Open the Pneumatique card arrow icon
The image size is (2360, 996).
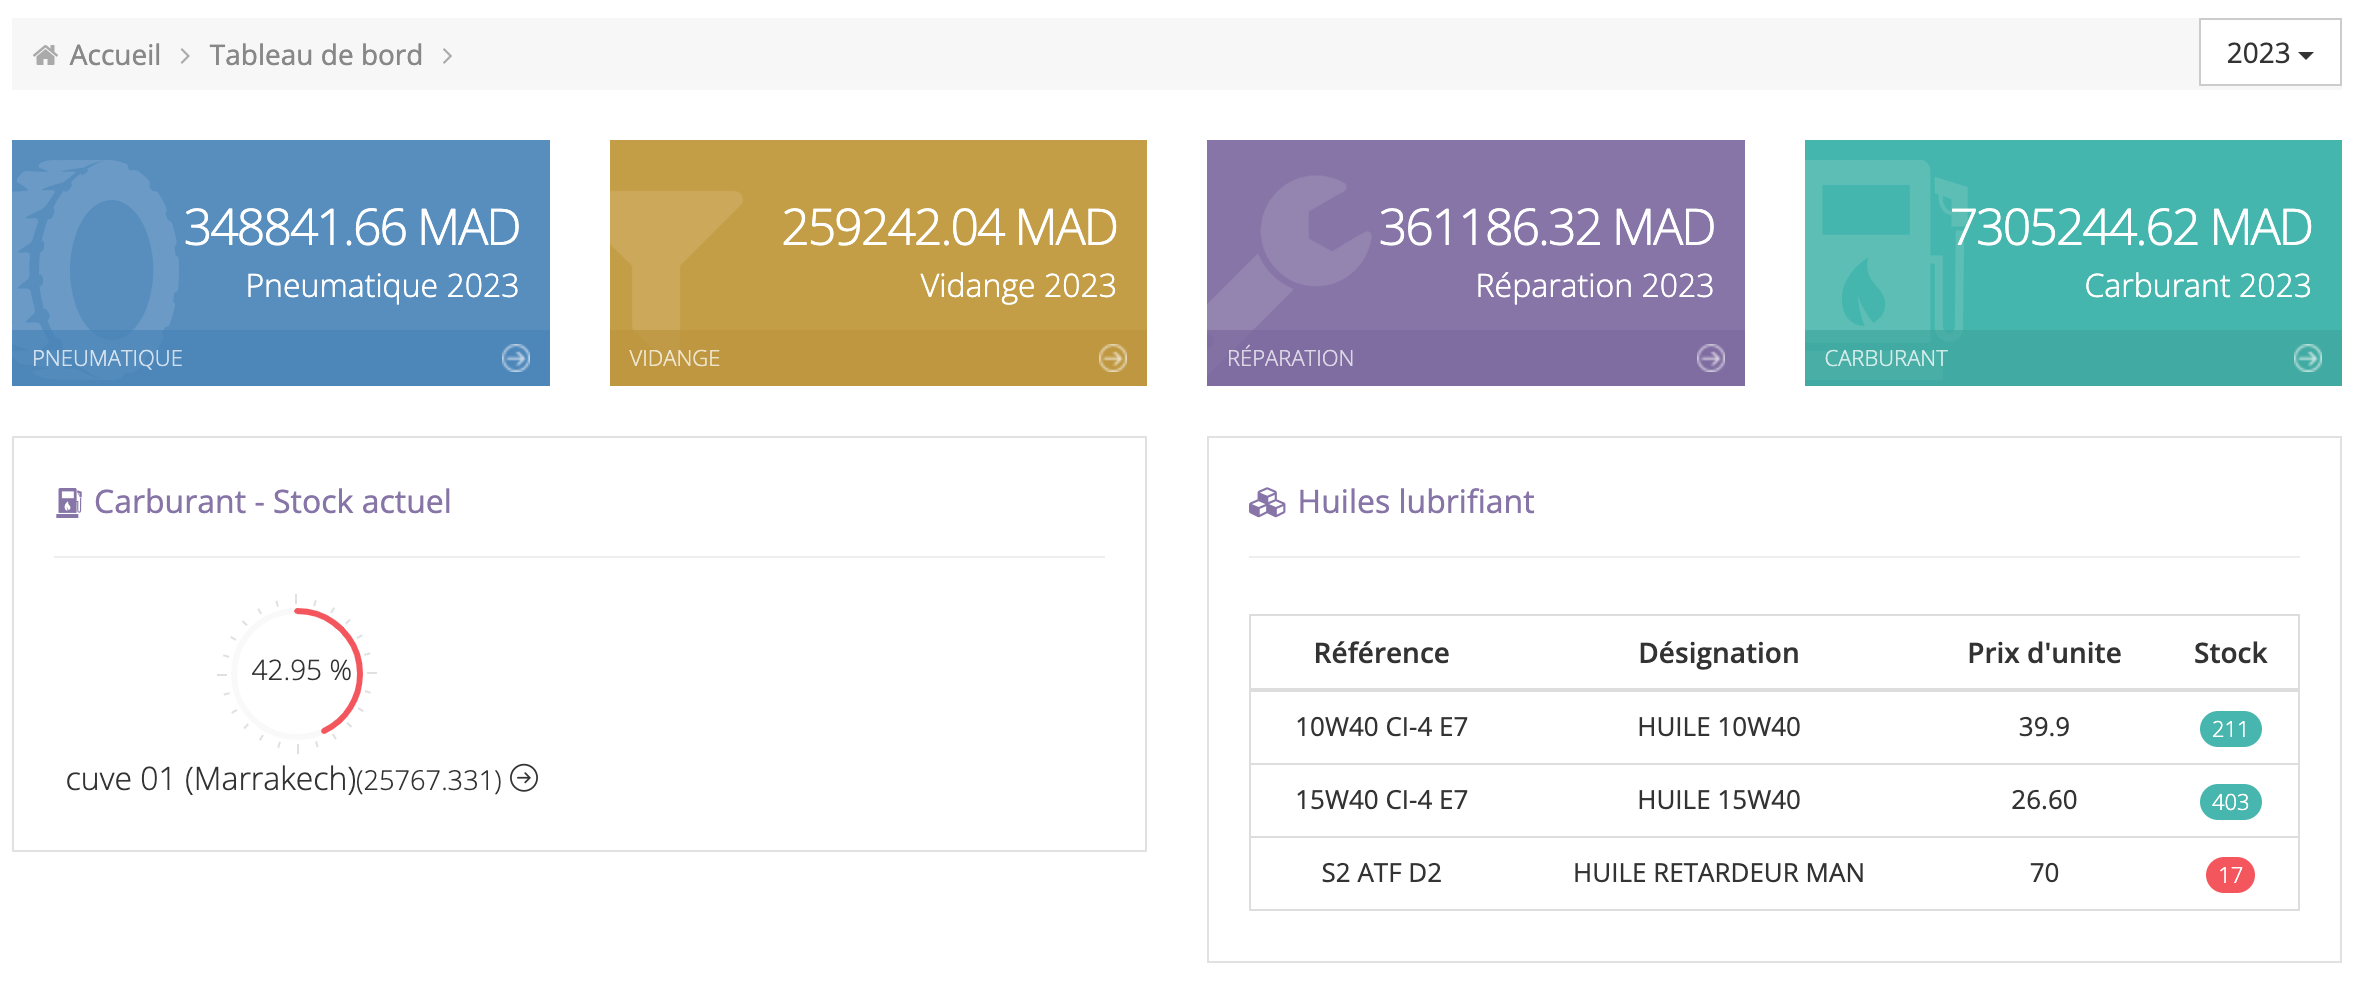pos(515,358)
